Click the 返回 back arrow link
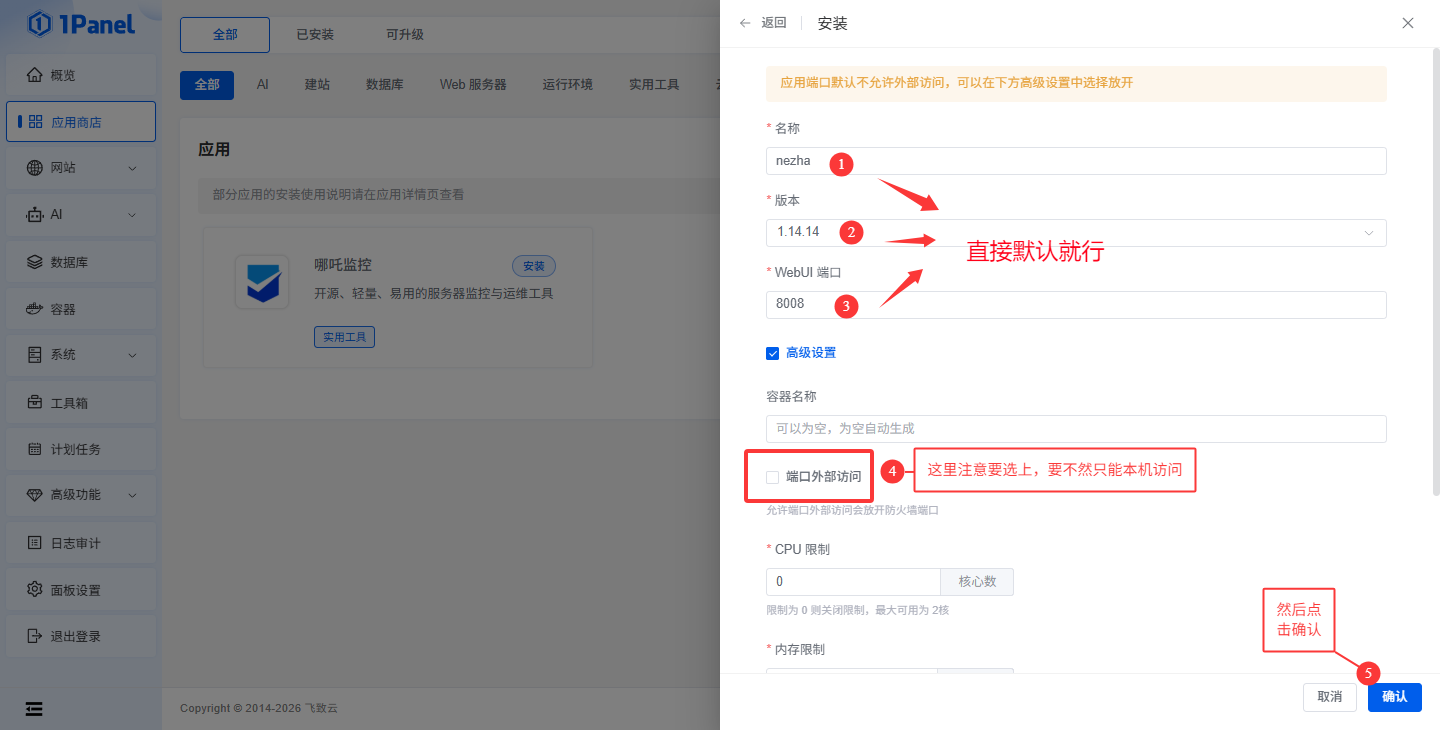Screen dimensions: 1440x730 [763, 23]
